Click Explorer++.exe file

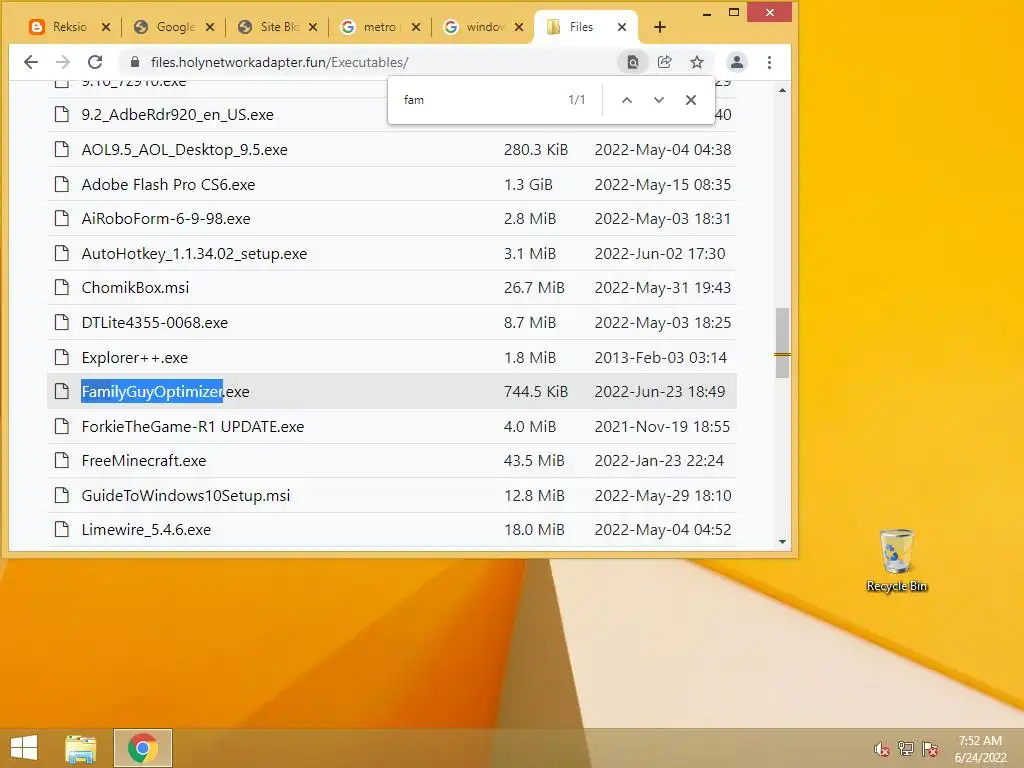(x=135, y=358)
